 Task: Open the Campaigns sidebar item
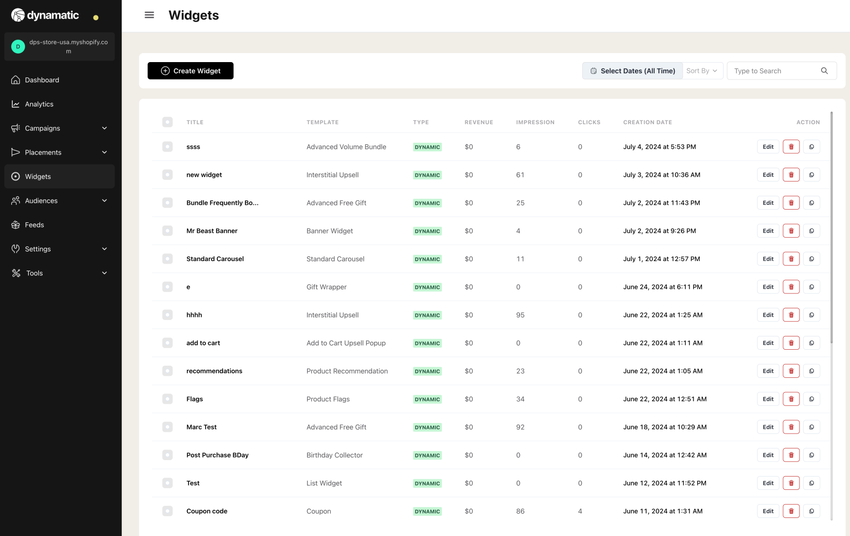[x=60, y=128]
